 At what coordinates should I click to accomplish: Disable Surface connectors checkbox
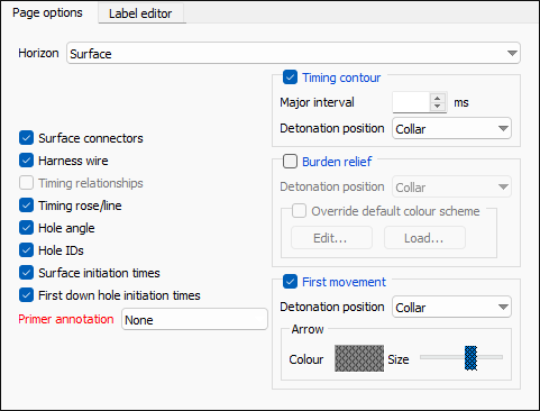coord(26,138)
